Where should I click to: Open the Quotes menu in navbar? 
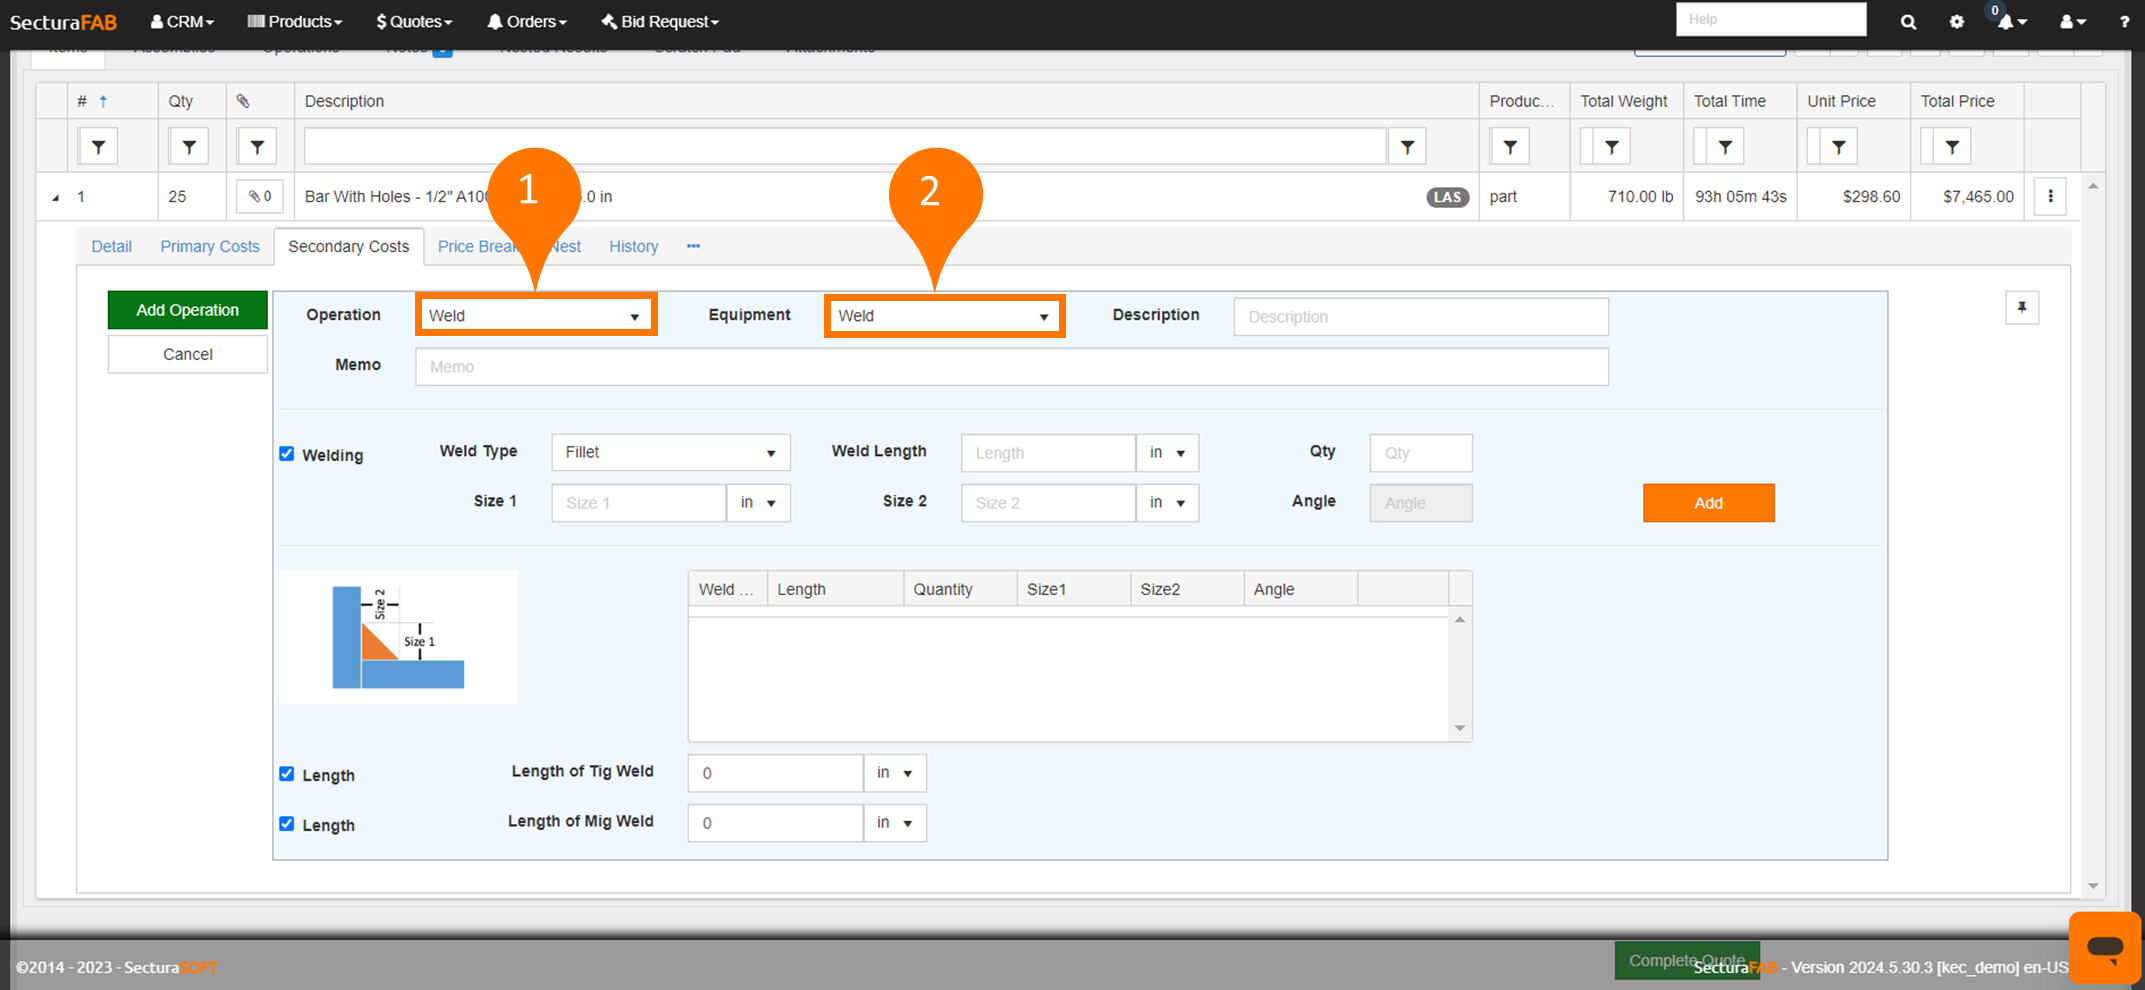[x=414, y=22]
